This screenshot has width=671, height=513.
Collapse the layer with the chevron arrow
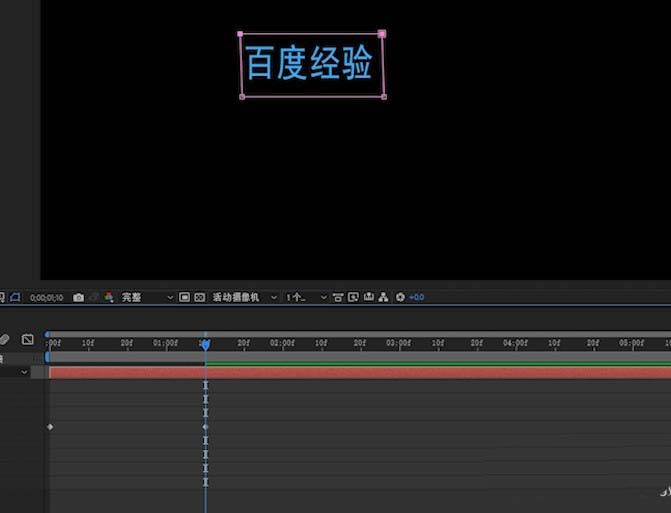coord(24,372)
